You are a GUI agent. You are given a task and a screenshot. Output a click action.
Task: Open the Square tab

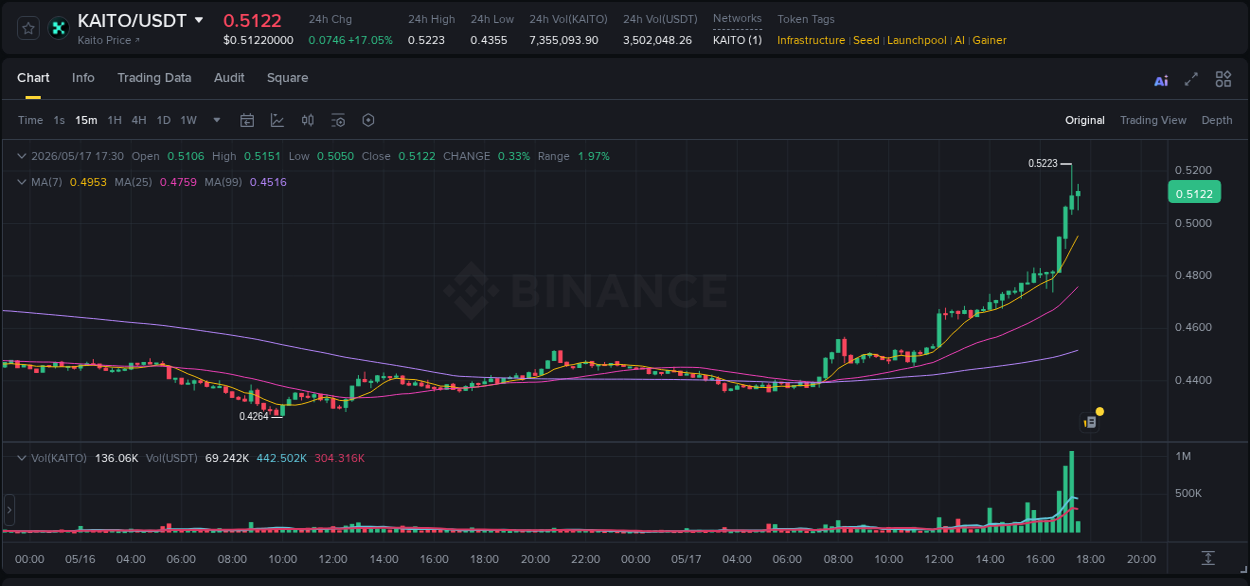(x=287, y=78)
